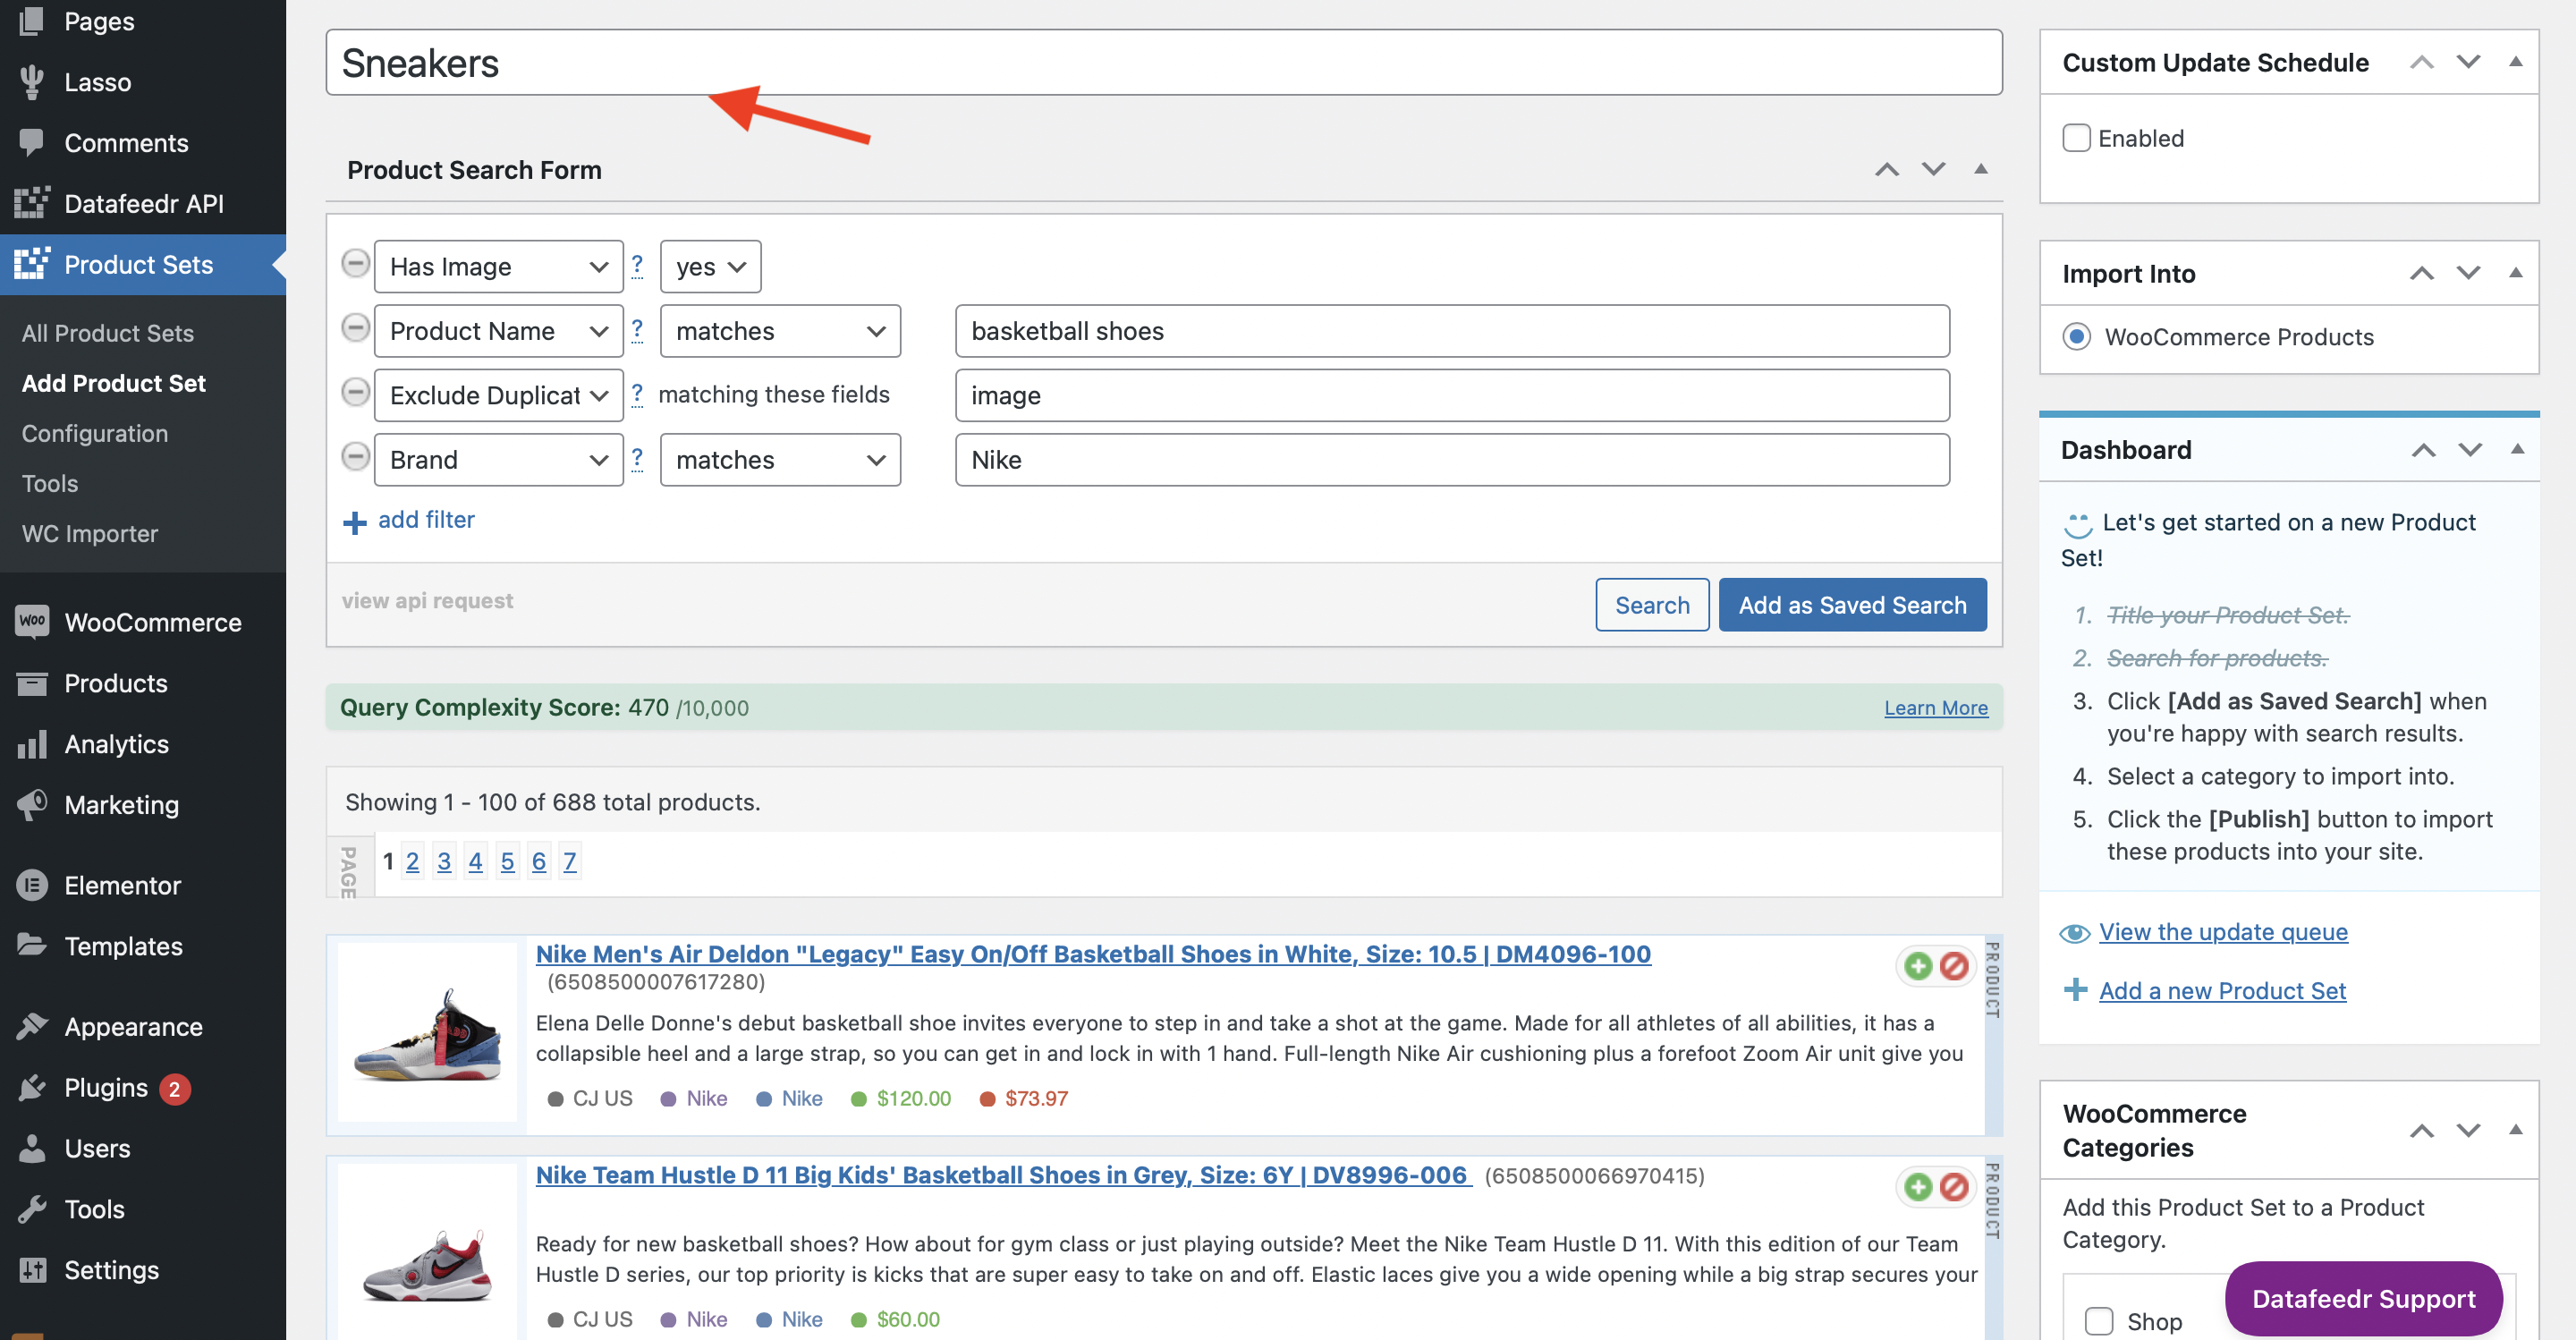Click the Settings icon in sidebar
The height and width of the screenshot is (1340, 2576).
pos(32,1269)
